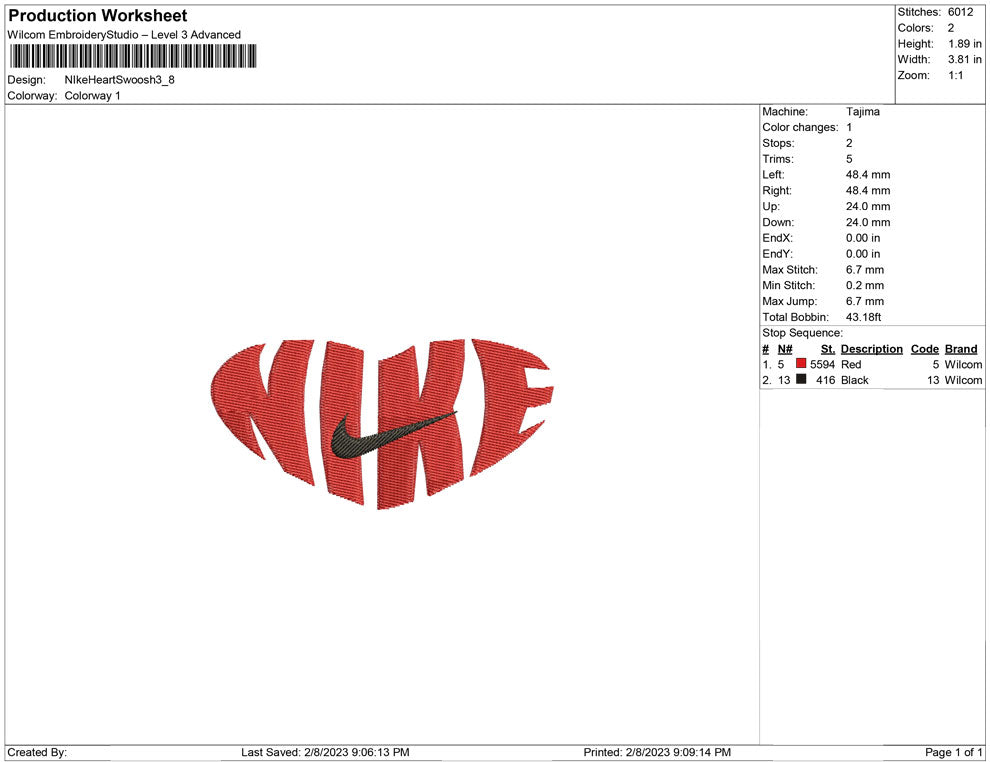990x762 pixels.
Task: Click the Color changes label
Action: point(800,127)
